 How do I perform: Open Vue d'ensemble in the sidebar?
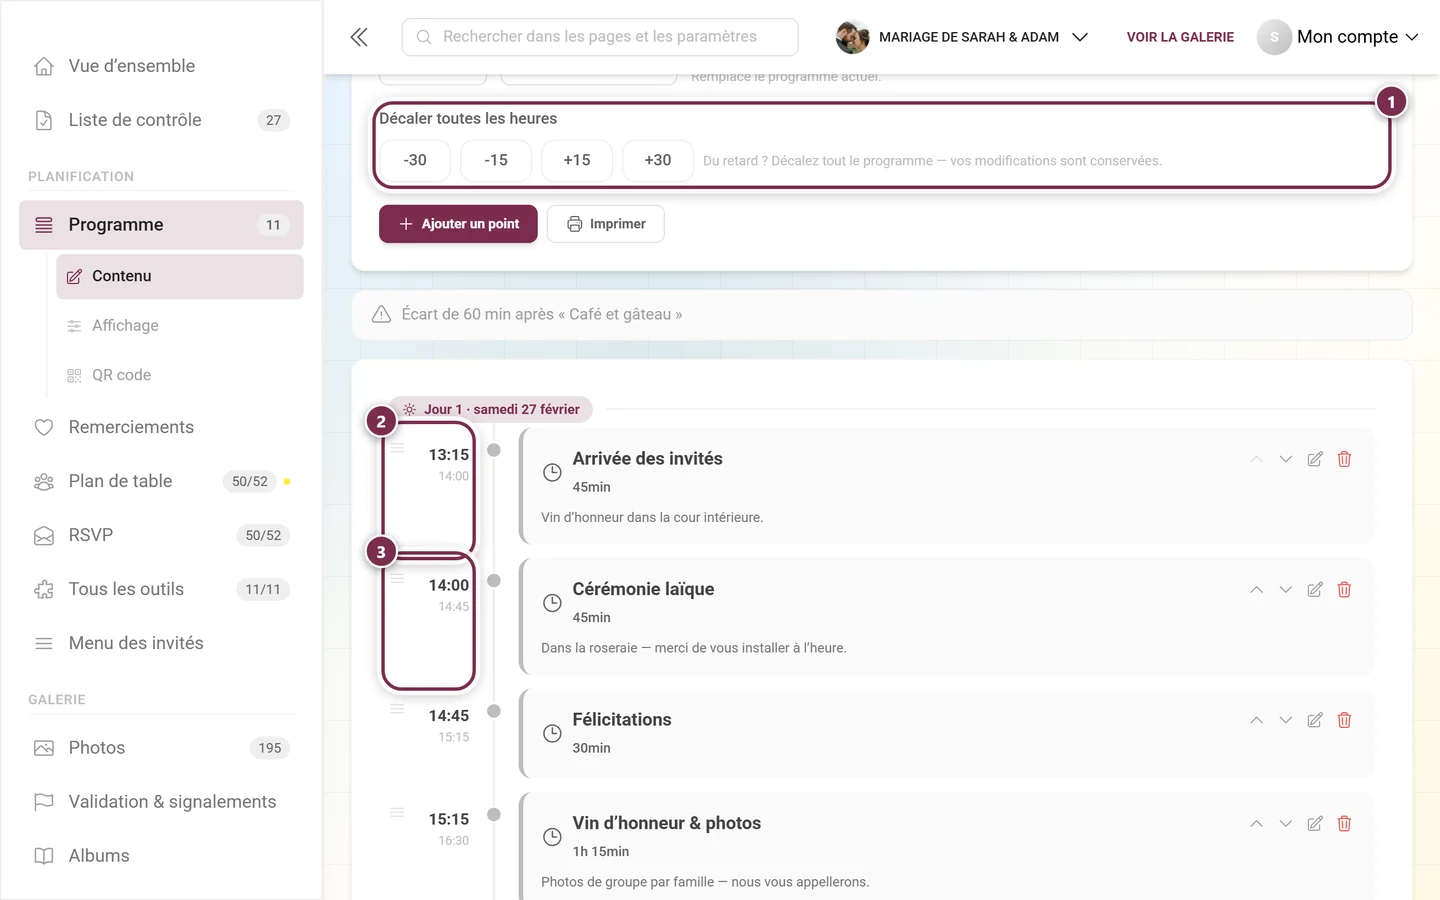[161, 66]
